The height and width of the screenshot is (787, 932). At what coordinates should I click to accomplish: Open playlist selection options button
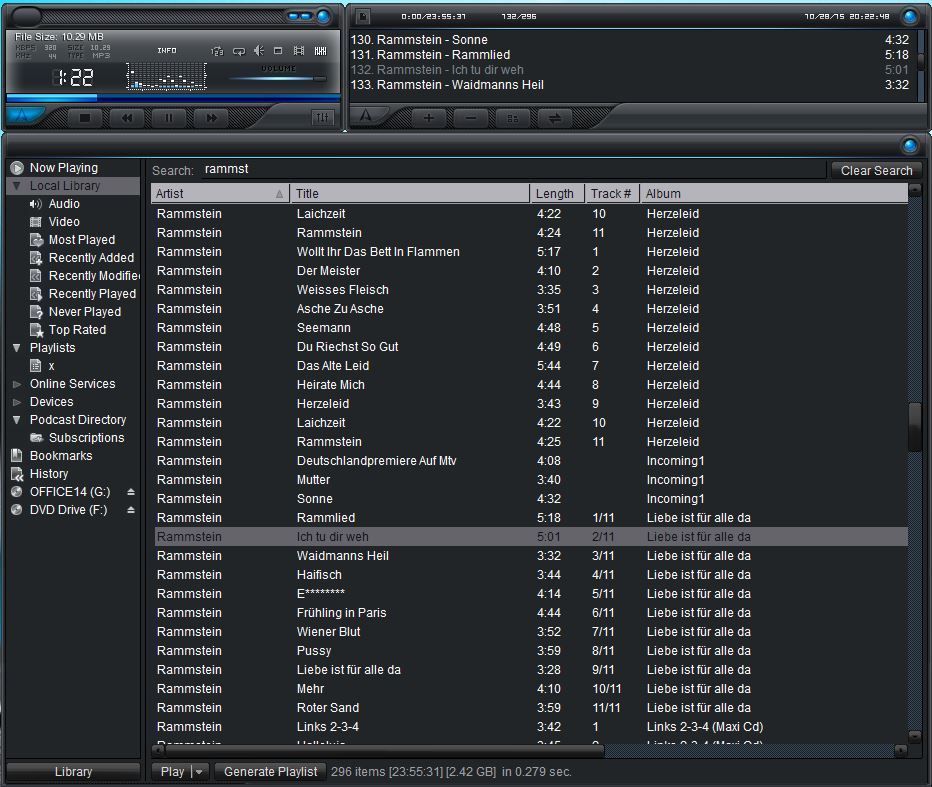[x=512, y=118]
